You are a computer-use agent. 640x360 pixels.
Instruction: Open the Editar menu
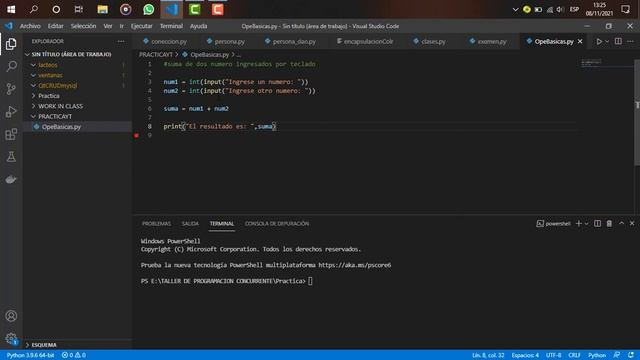[56, 26]
